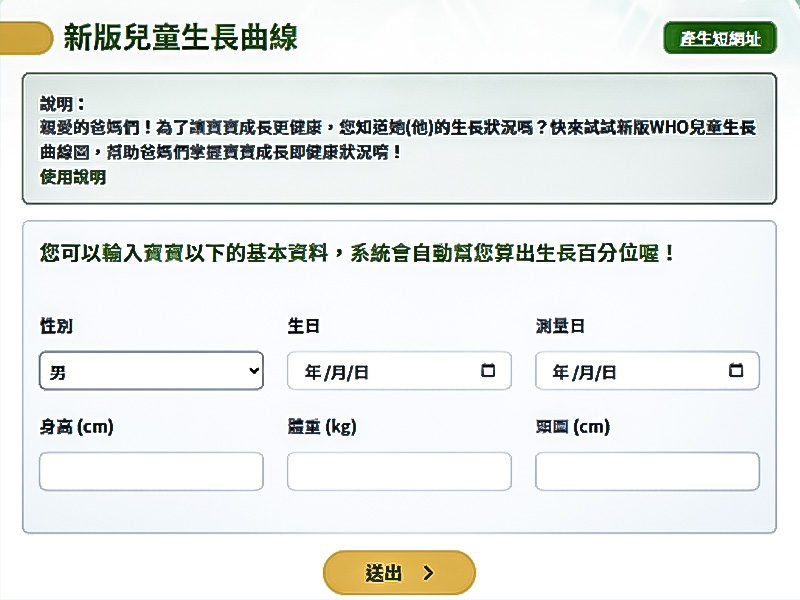Open the 使用說明 link
Viewport: 800px width, 600px height.
coord(72,177)
